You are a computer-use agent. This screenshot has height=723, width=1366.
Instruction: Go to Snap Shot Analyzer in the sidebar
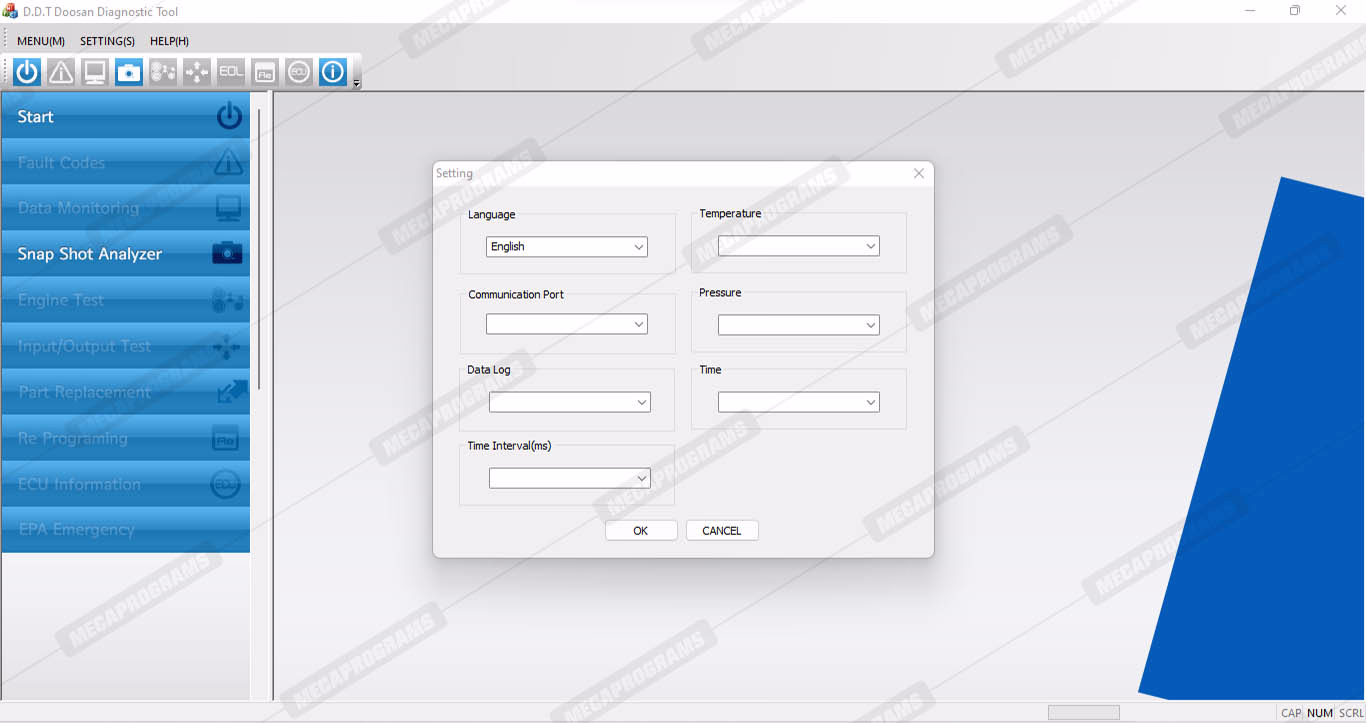(x=126, y=254)
